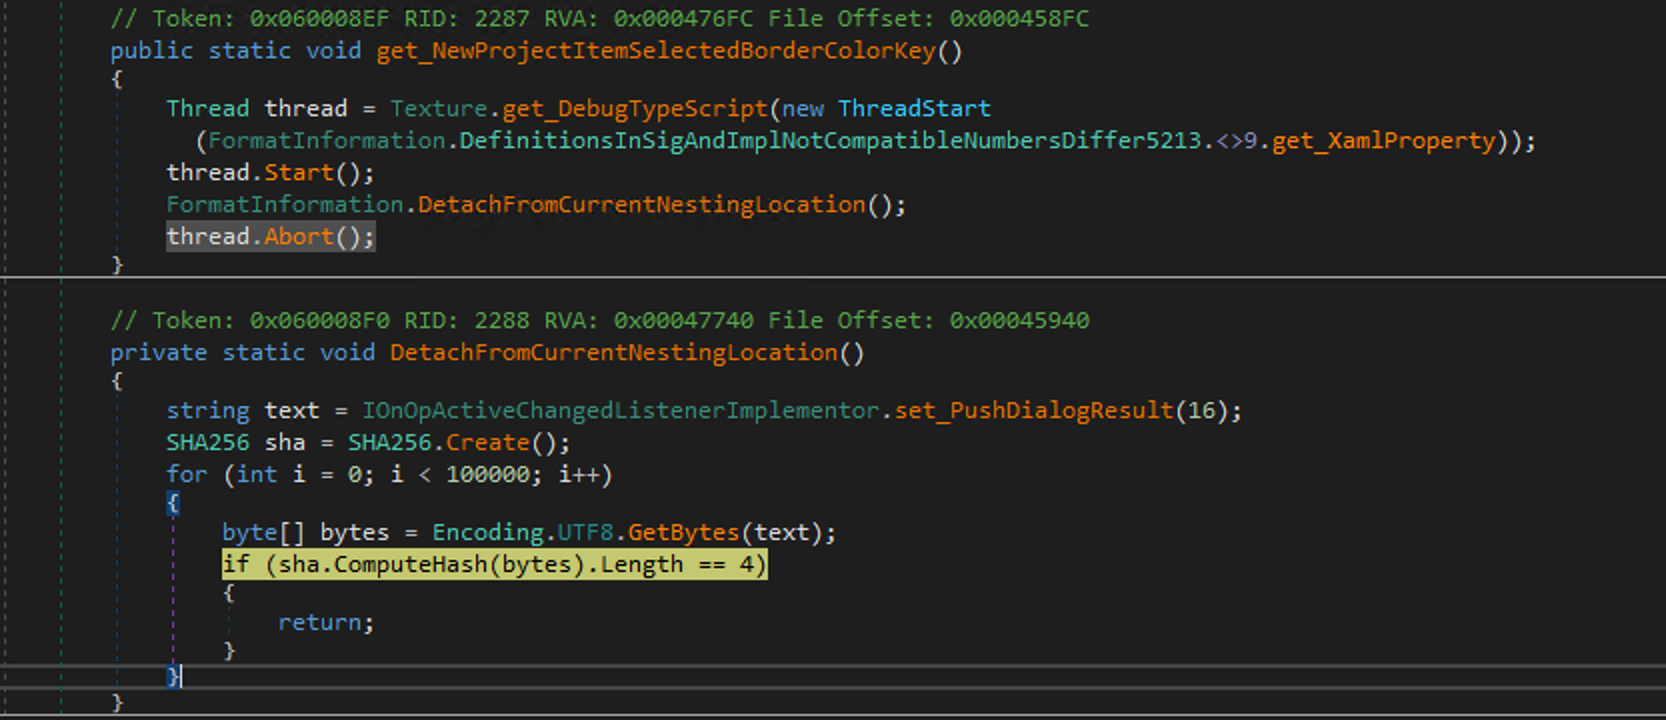1666x720 pixels.
Task: Click ComputeHash in the highlighted if statement
Action: click(x=411, y=564)
